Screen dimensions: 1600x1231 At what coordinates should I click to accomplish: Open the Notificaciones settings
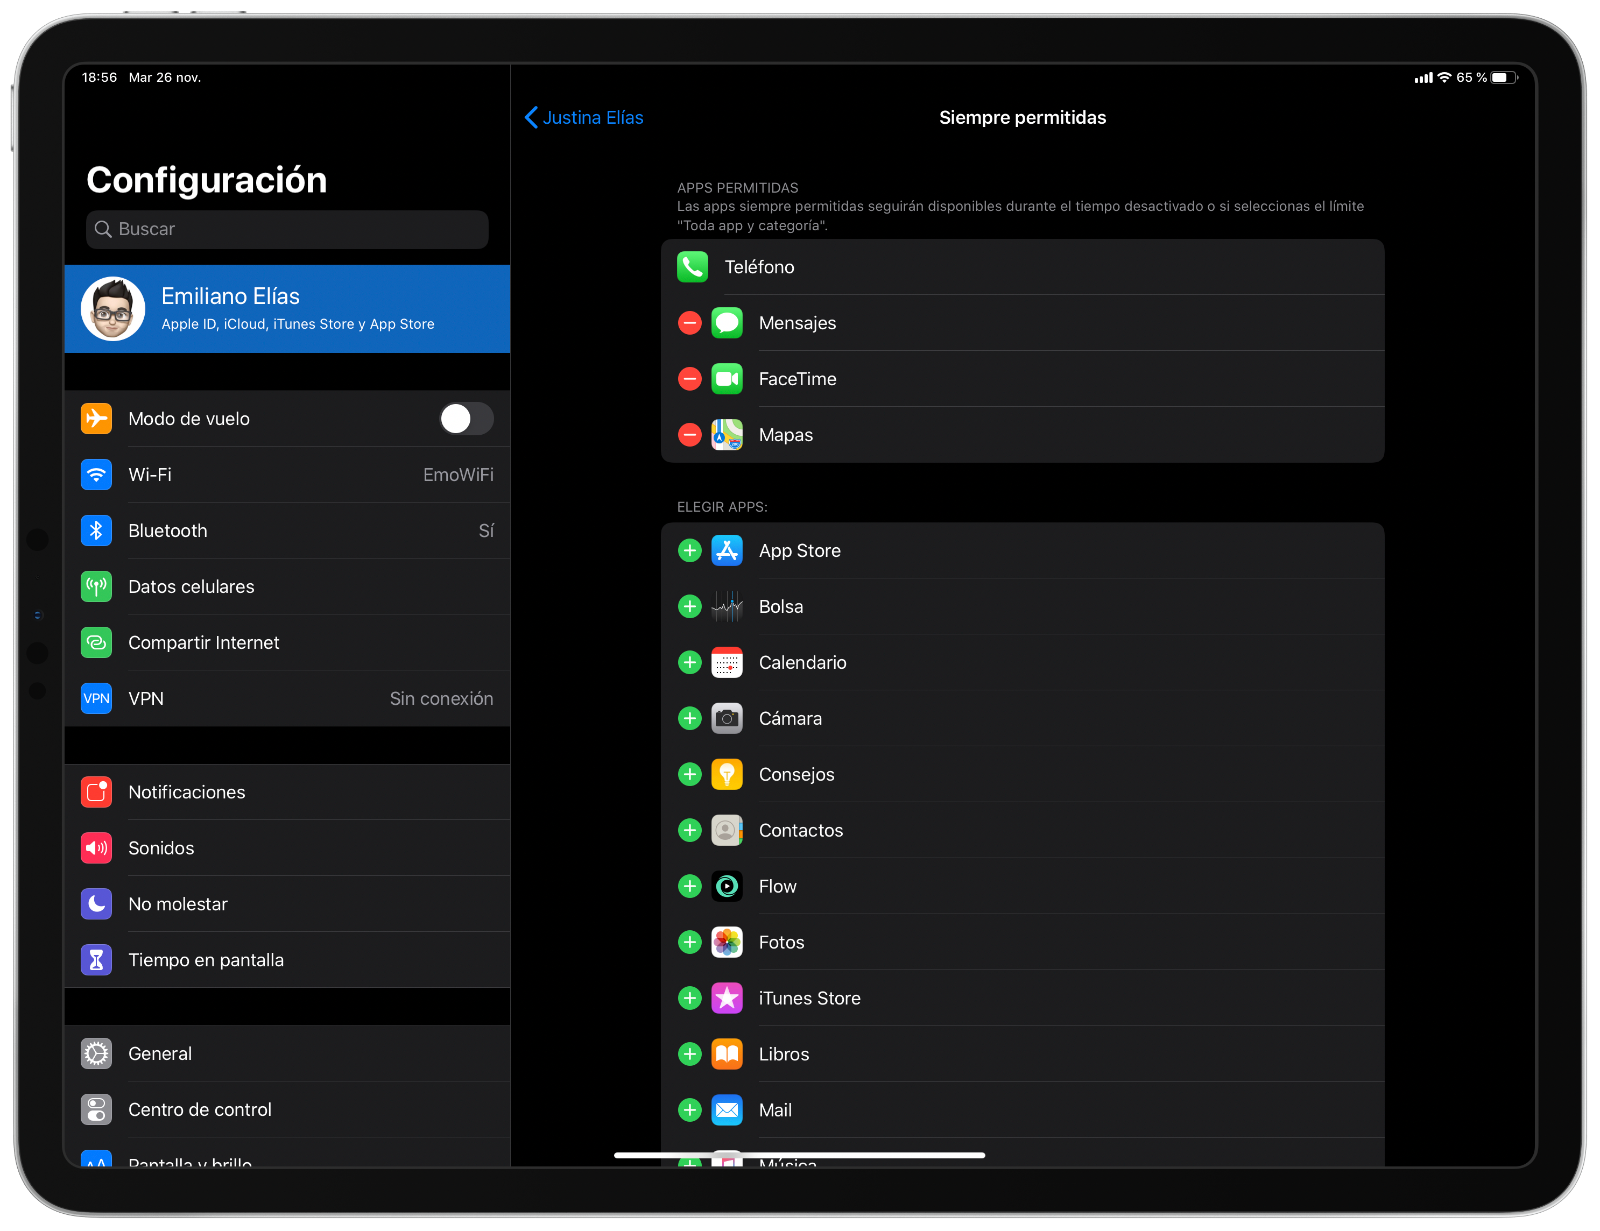[x=287, y=792]
